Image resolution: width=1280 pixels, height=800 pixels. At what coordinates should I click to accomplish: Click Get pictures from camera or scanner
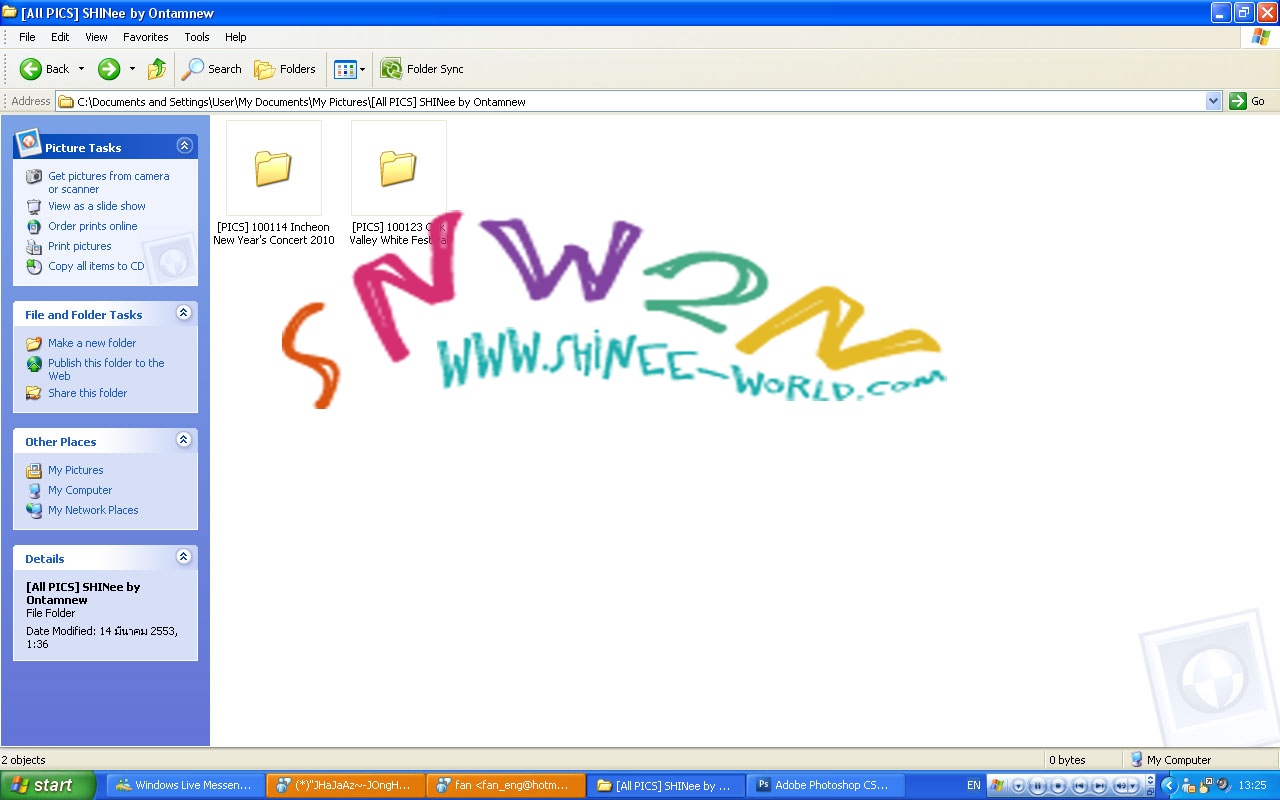[x=109, y=182]
